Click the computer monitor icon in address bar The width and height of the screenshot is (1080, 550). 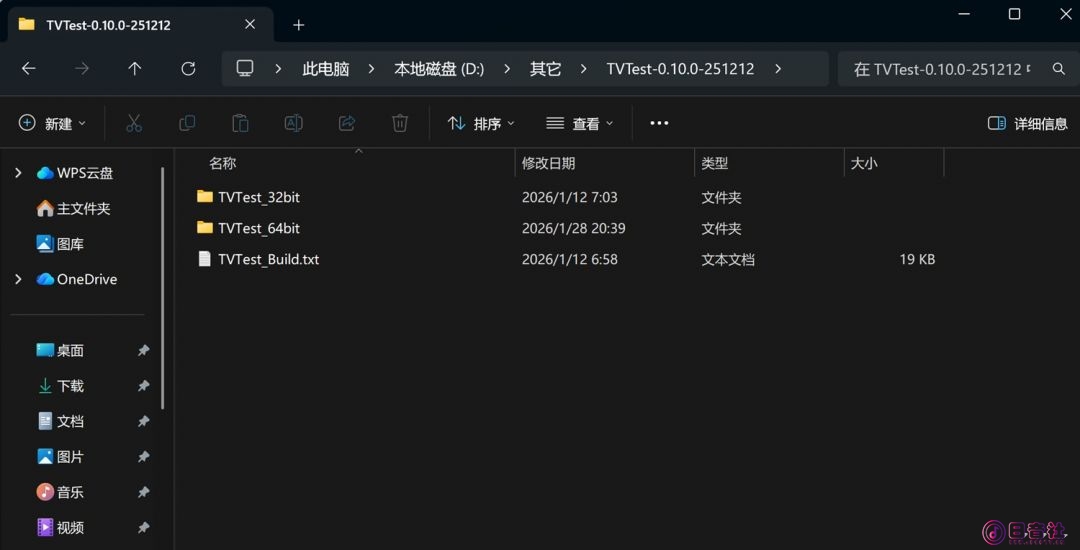(245, 68)
